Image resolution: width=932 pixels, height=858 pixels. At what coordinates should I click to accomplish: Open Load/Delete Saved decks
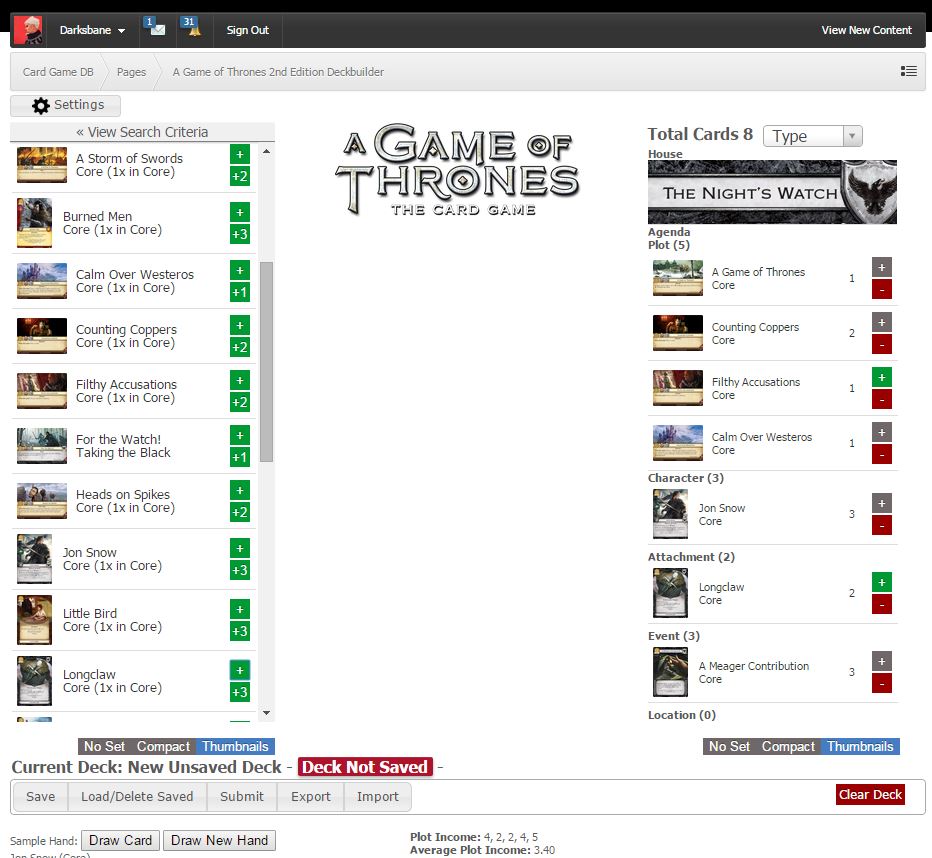[137, 796]
